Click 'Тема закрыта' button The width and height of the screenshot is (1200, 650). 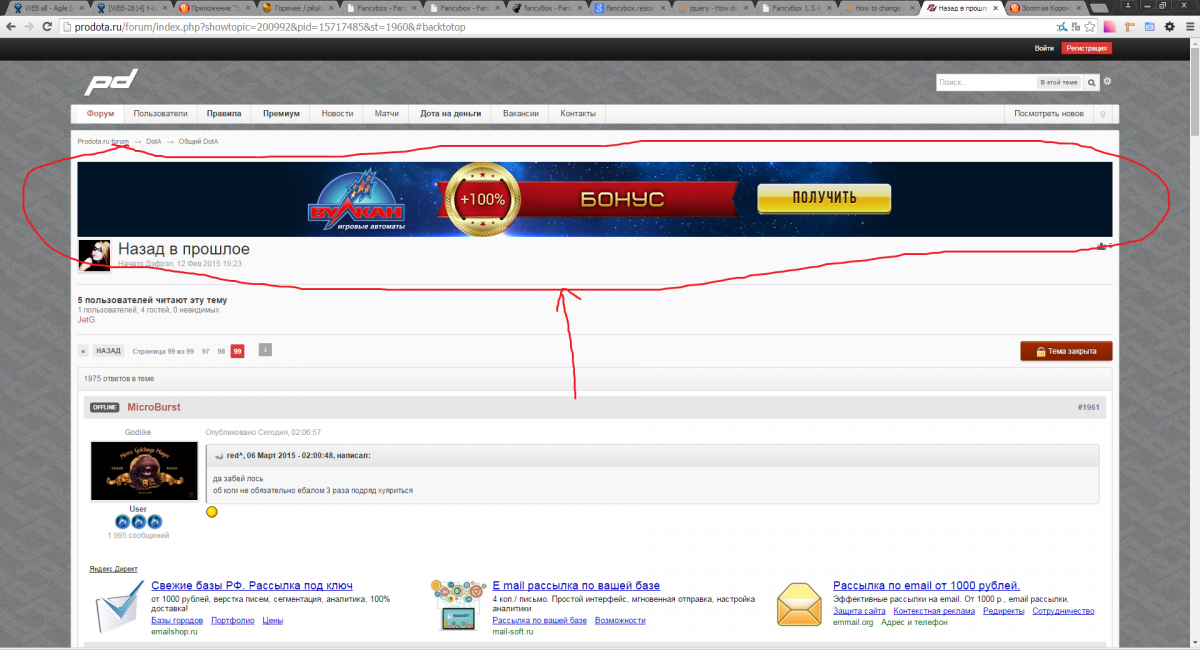[1066, 351]
